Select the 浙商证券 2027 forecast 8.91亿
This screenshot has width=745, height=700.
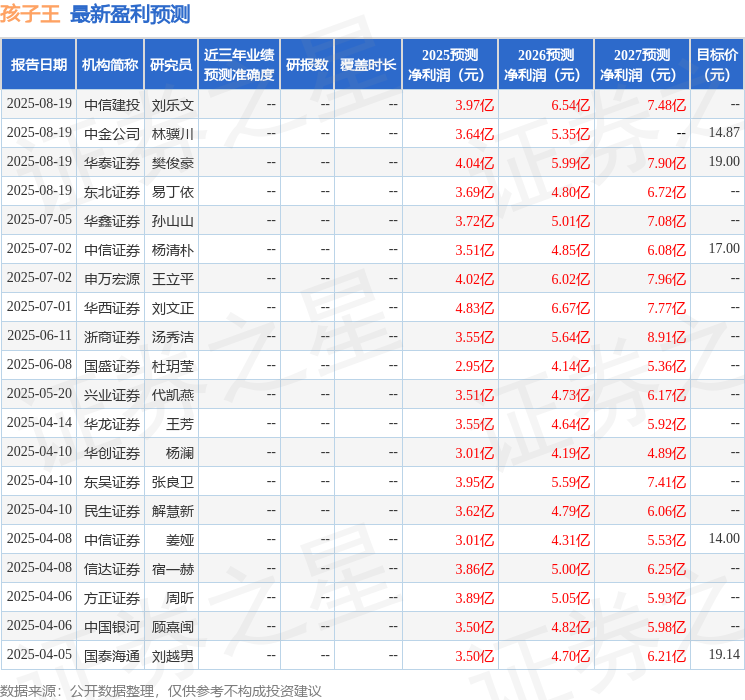point(666,337)
